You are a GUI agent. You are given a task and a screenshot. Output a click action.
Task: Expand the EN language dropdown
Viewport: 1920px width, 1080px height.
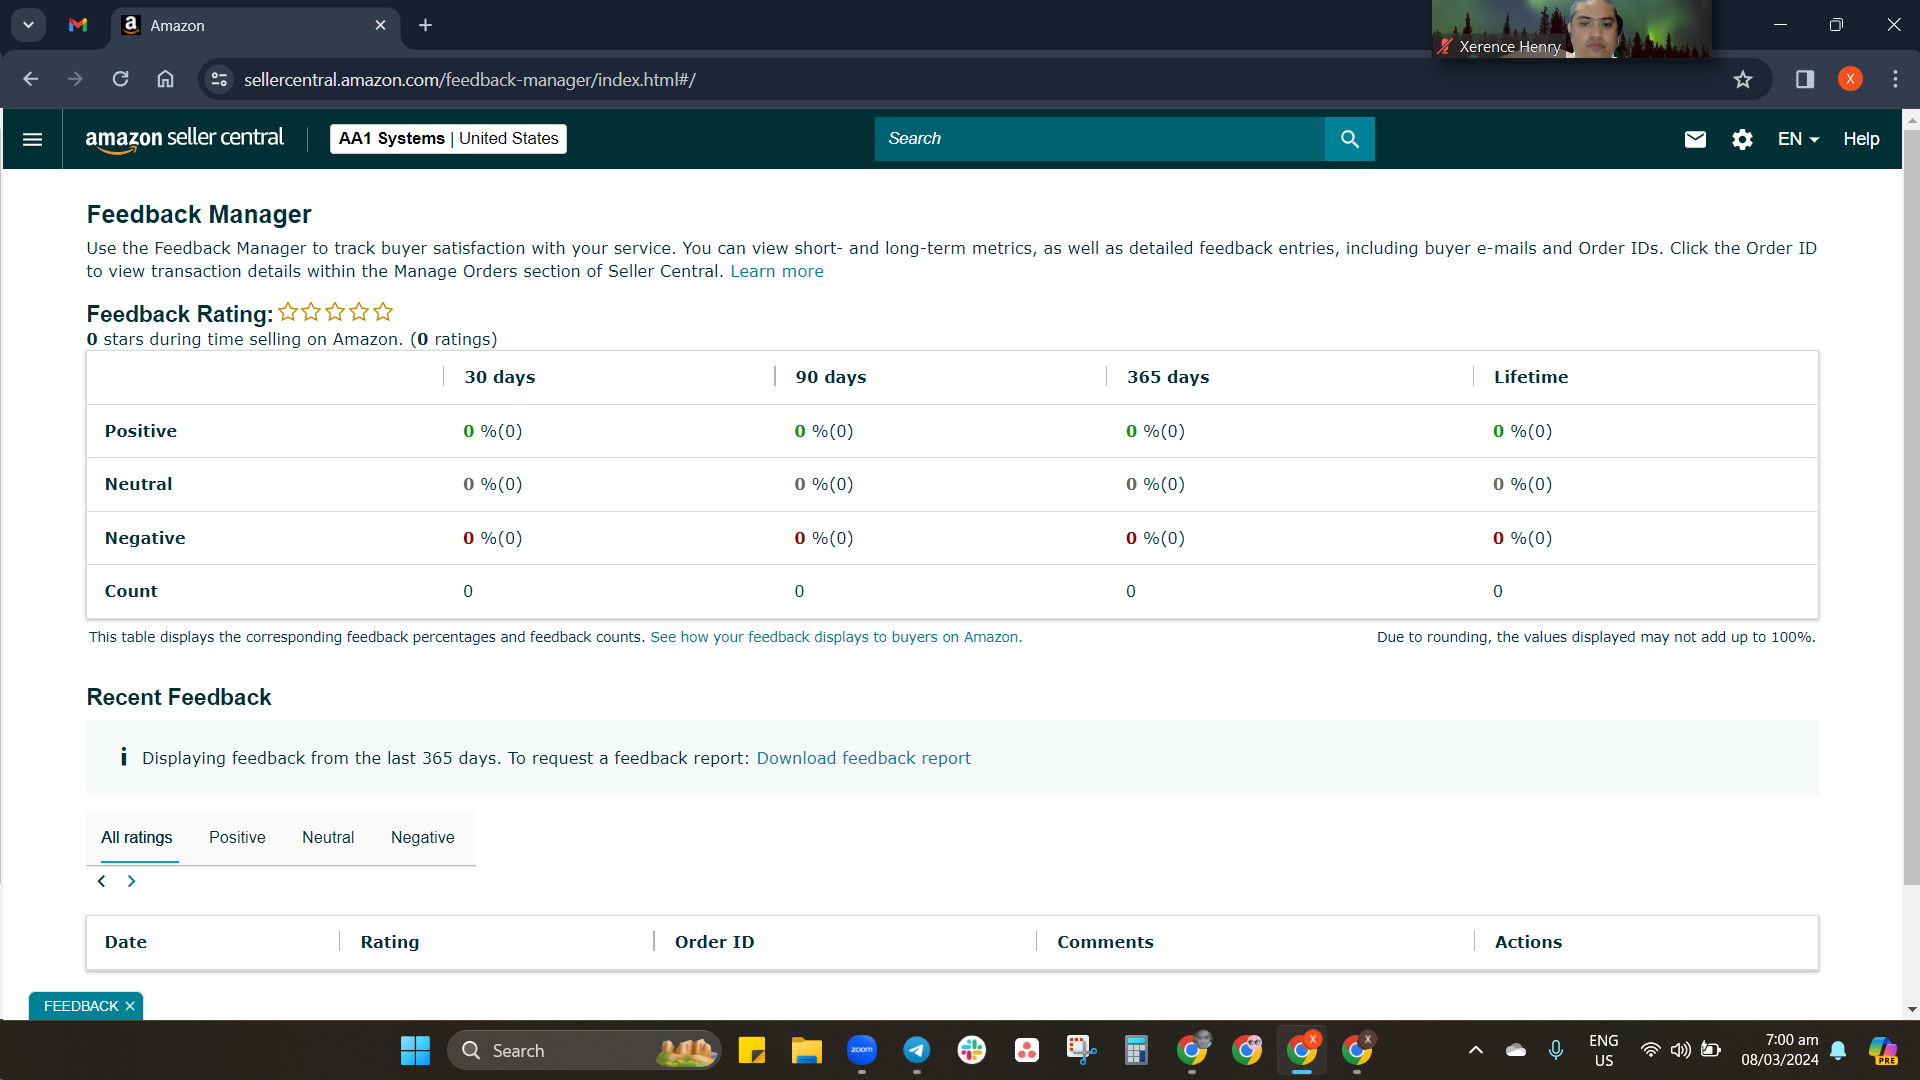[1798, 139]
